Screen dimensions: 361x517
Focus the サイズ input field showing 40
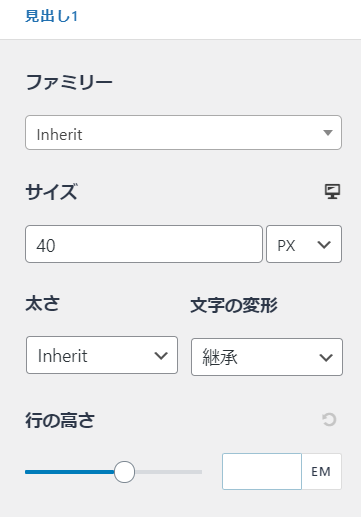(x=144, y=244)
